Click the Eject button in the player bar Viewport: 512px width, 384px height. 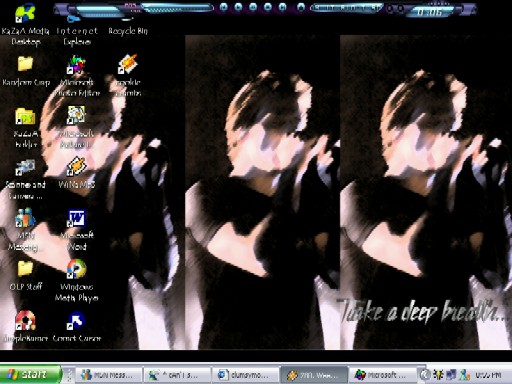301,7
